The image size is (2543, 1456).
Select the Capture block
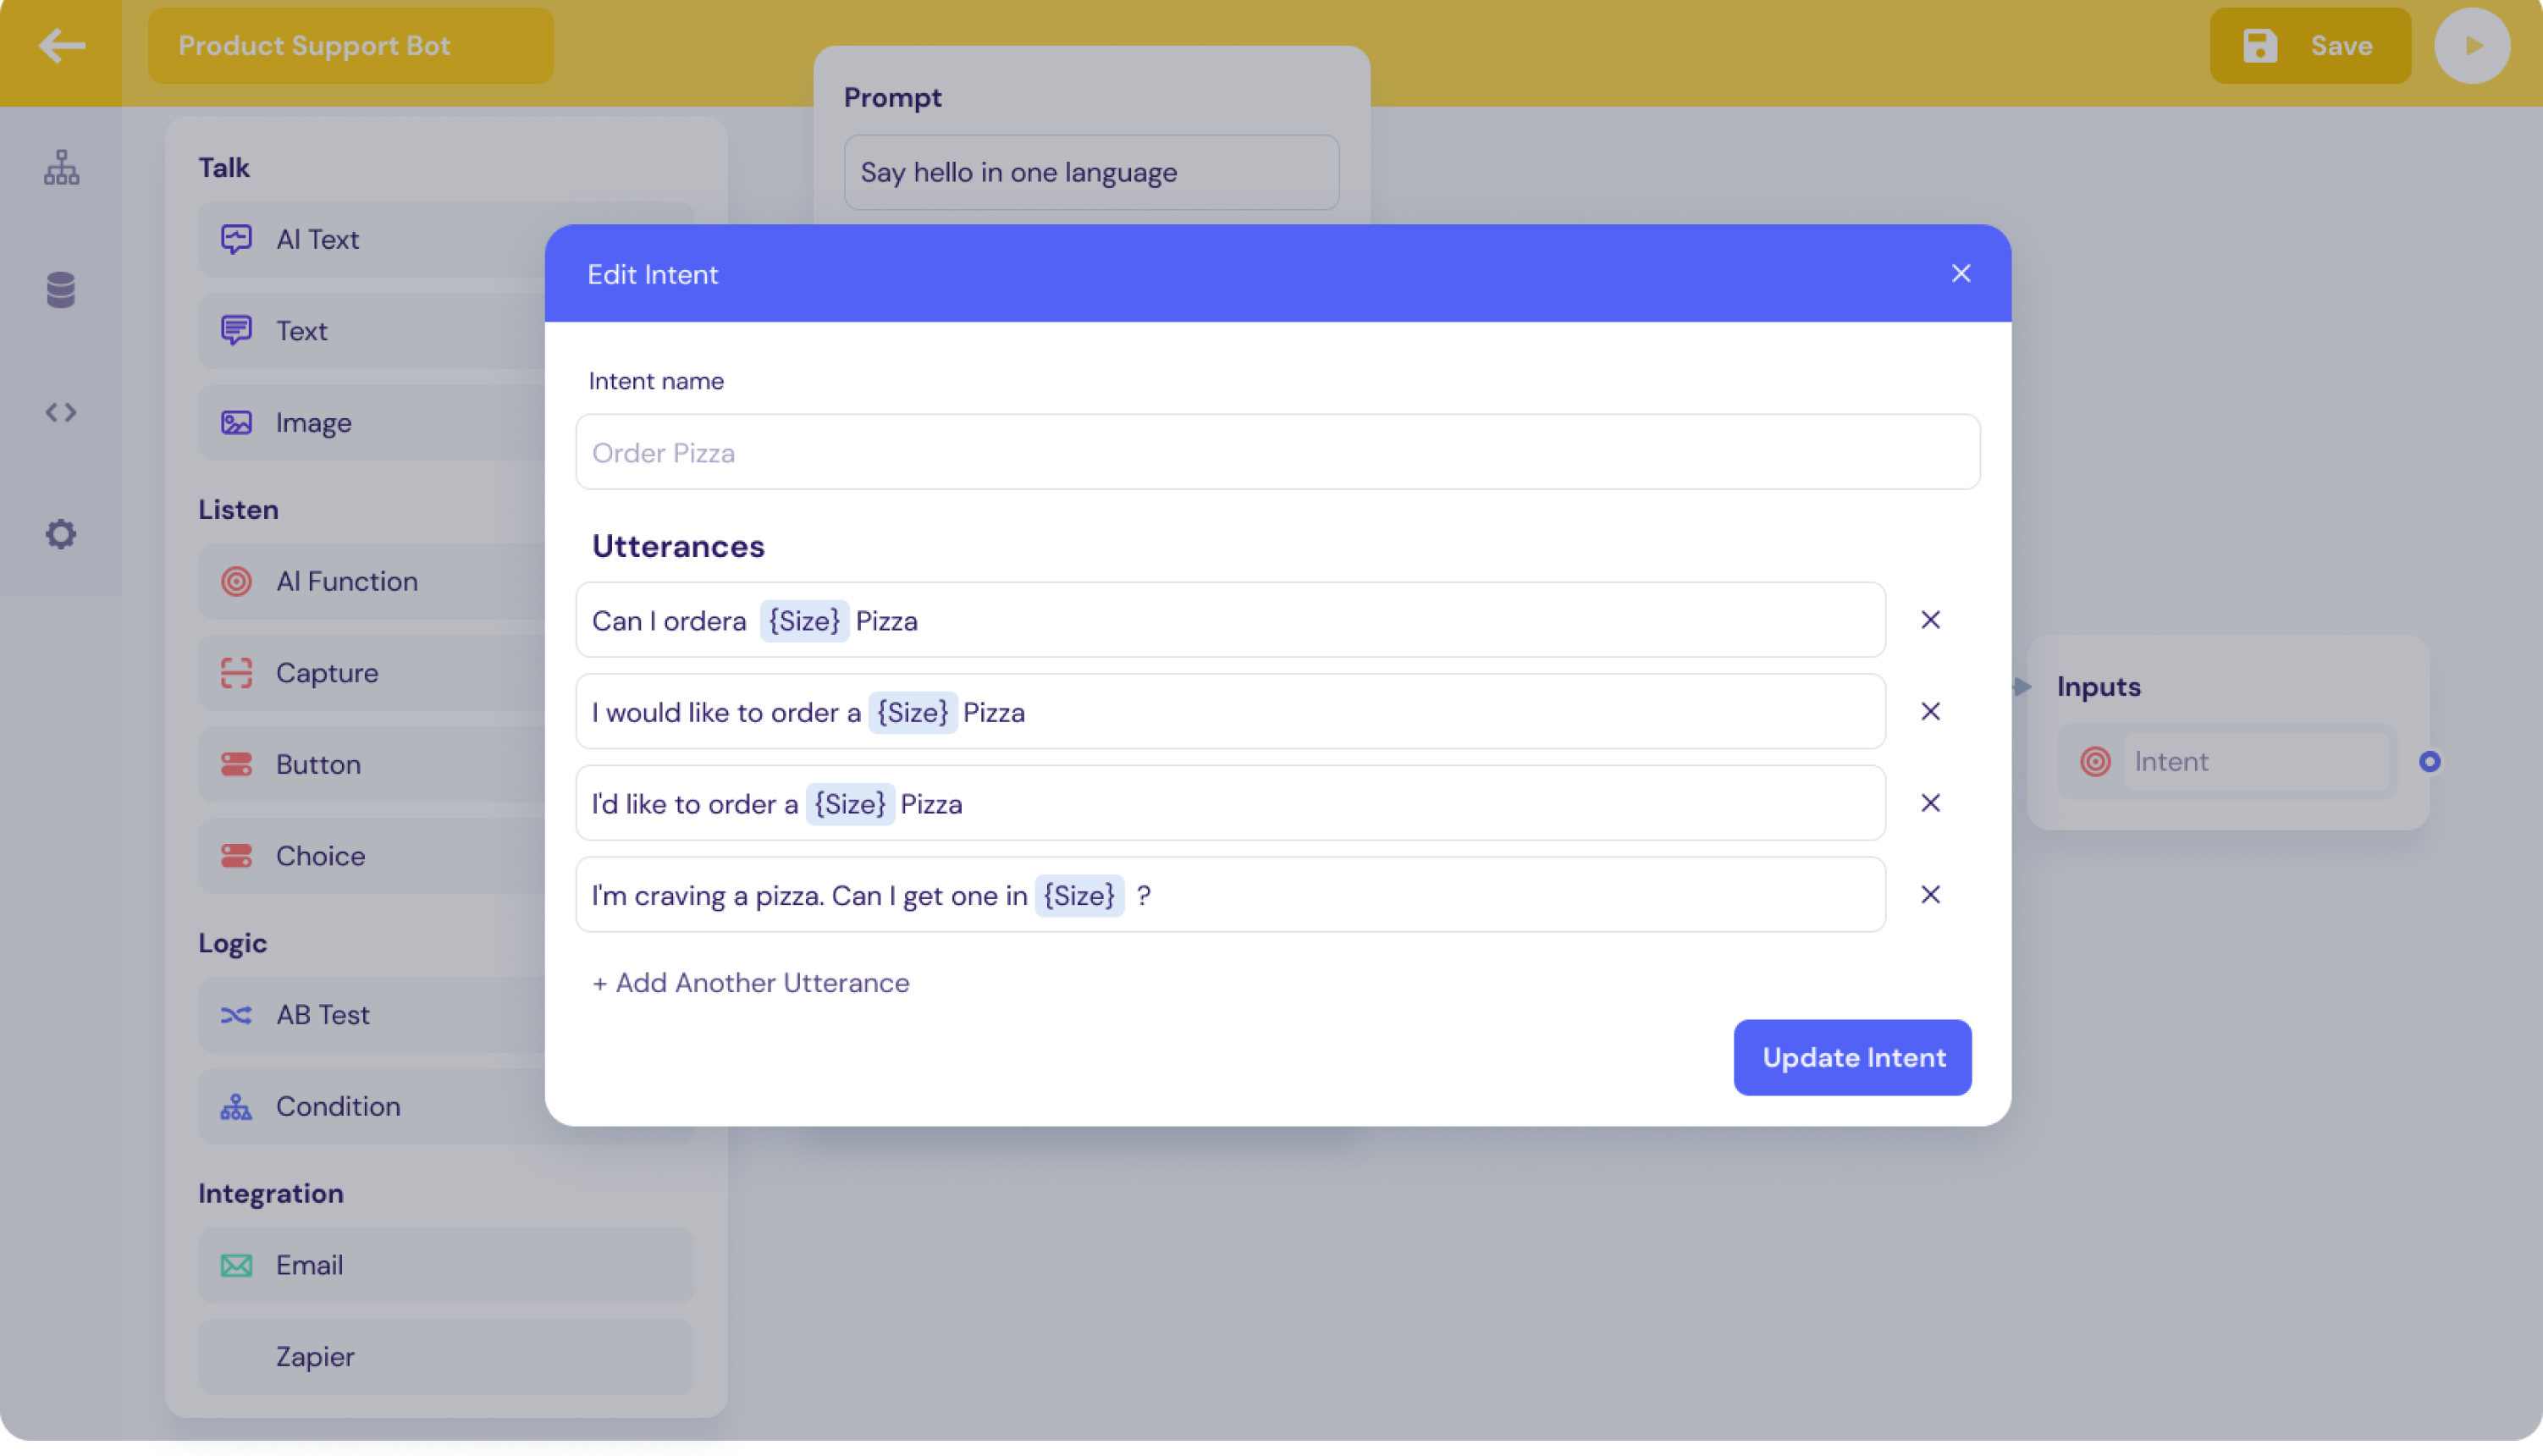point(446,673)
